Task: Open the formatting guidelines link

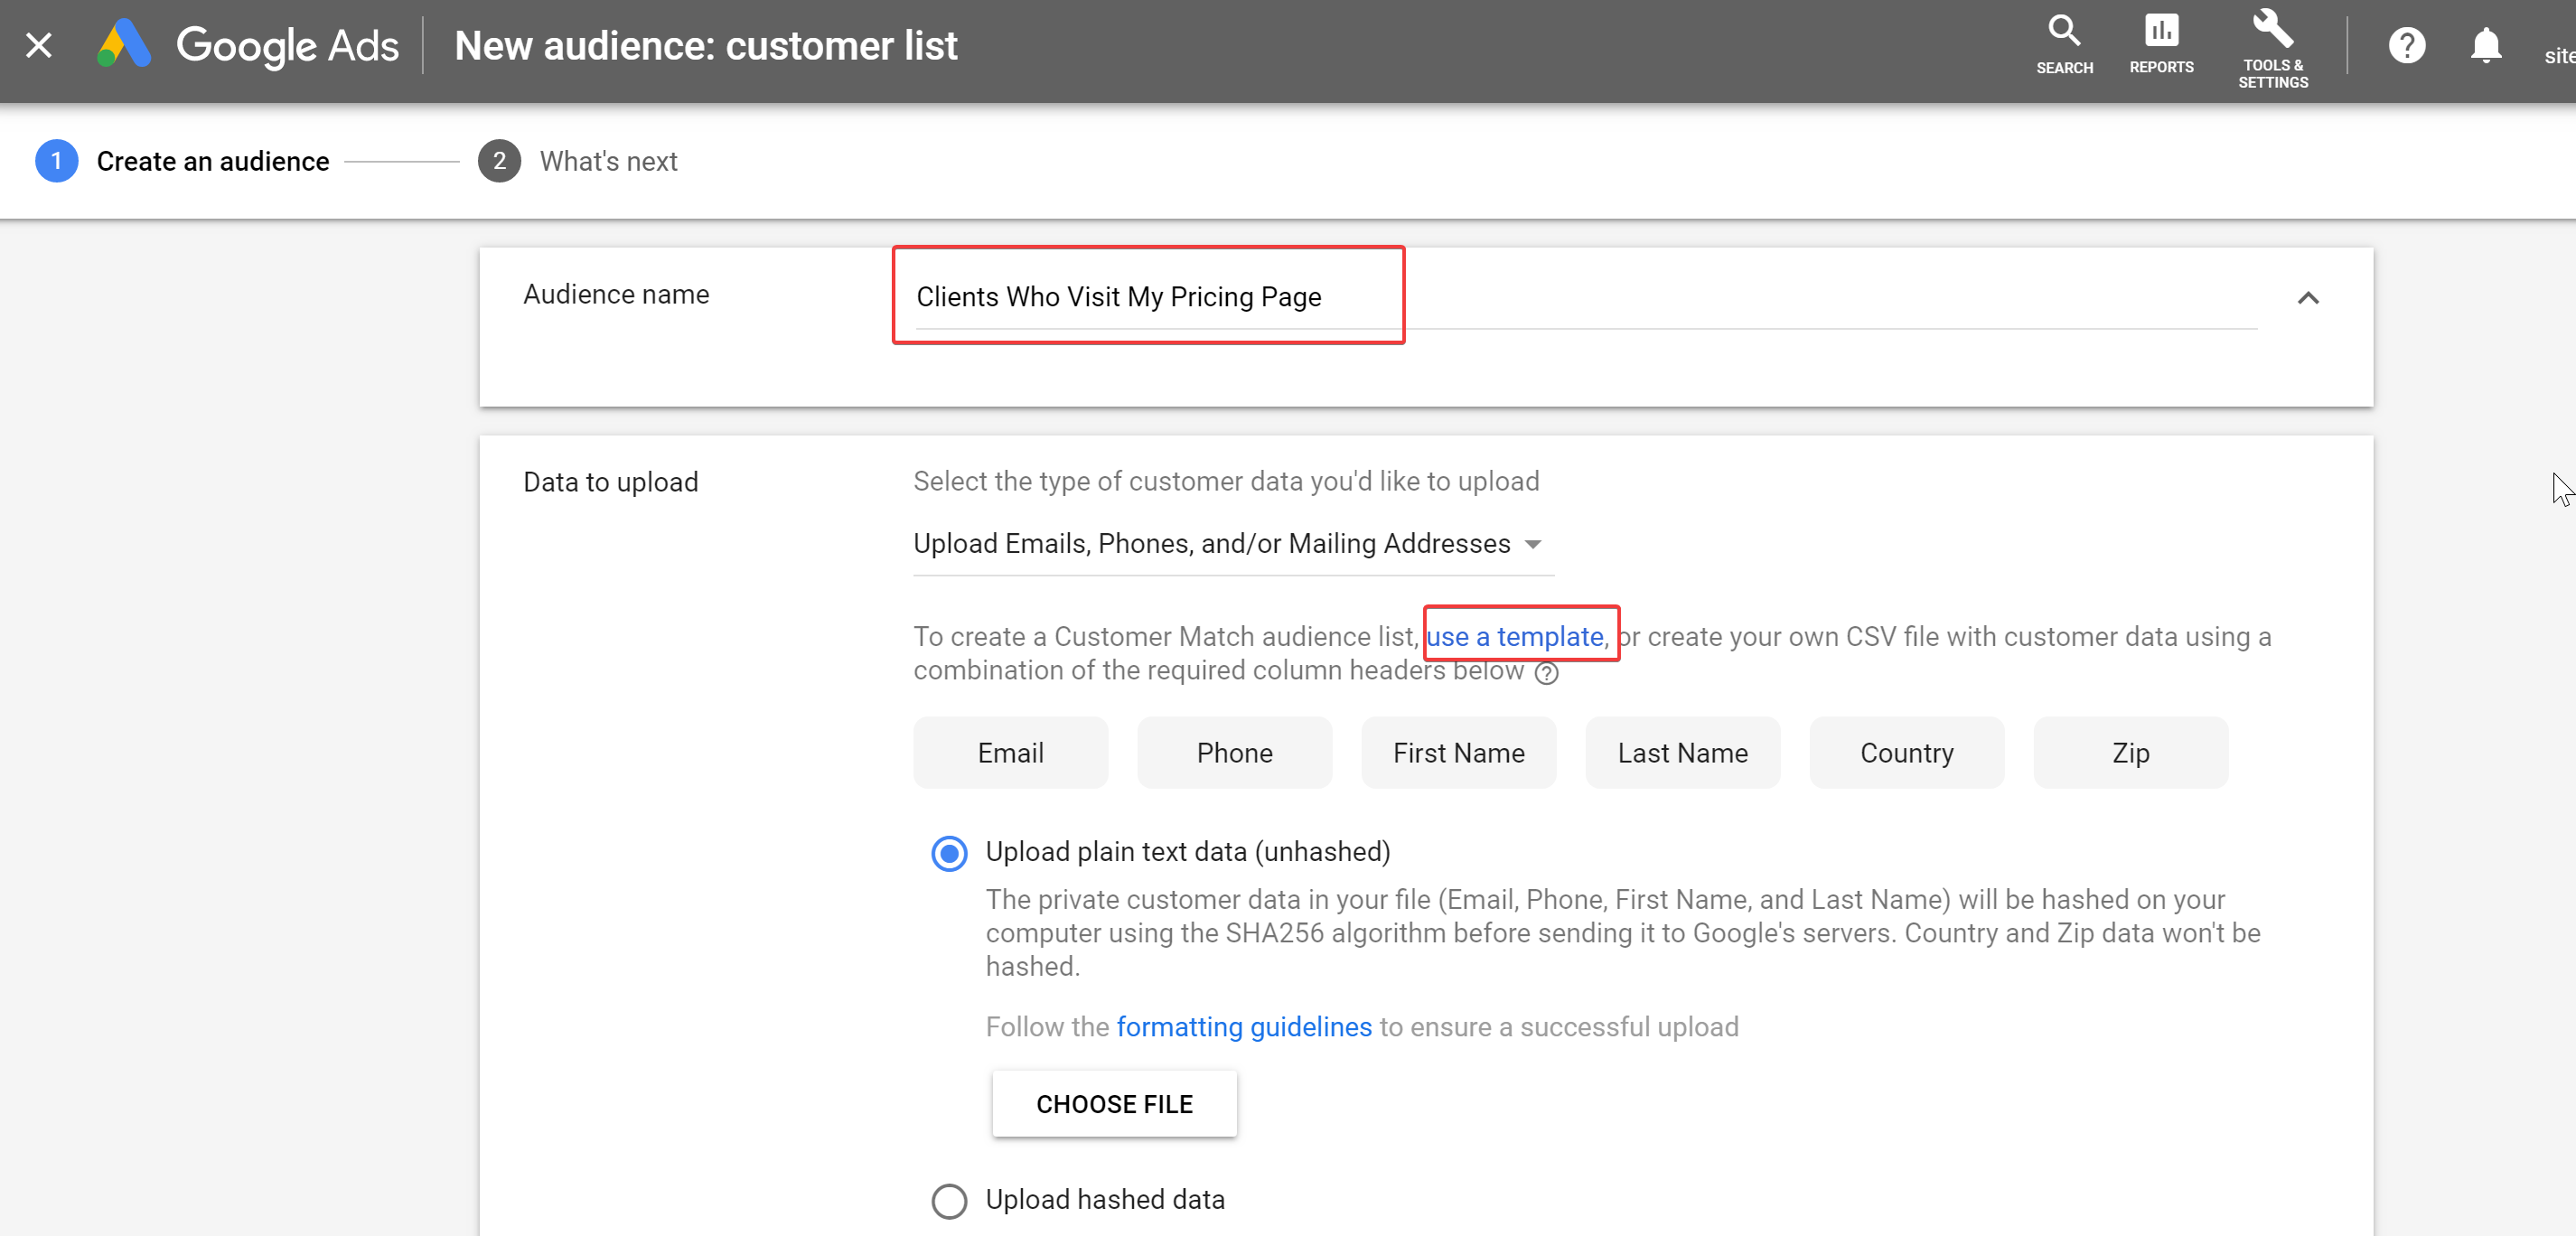Action: click(1243, 1027)
